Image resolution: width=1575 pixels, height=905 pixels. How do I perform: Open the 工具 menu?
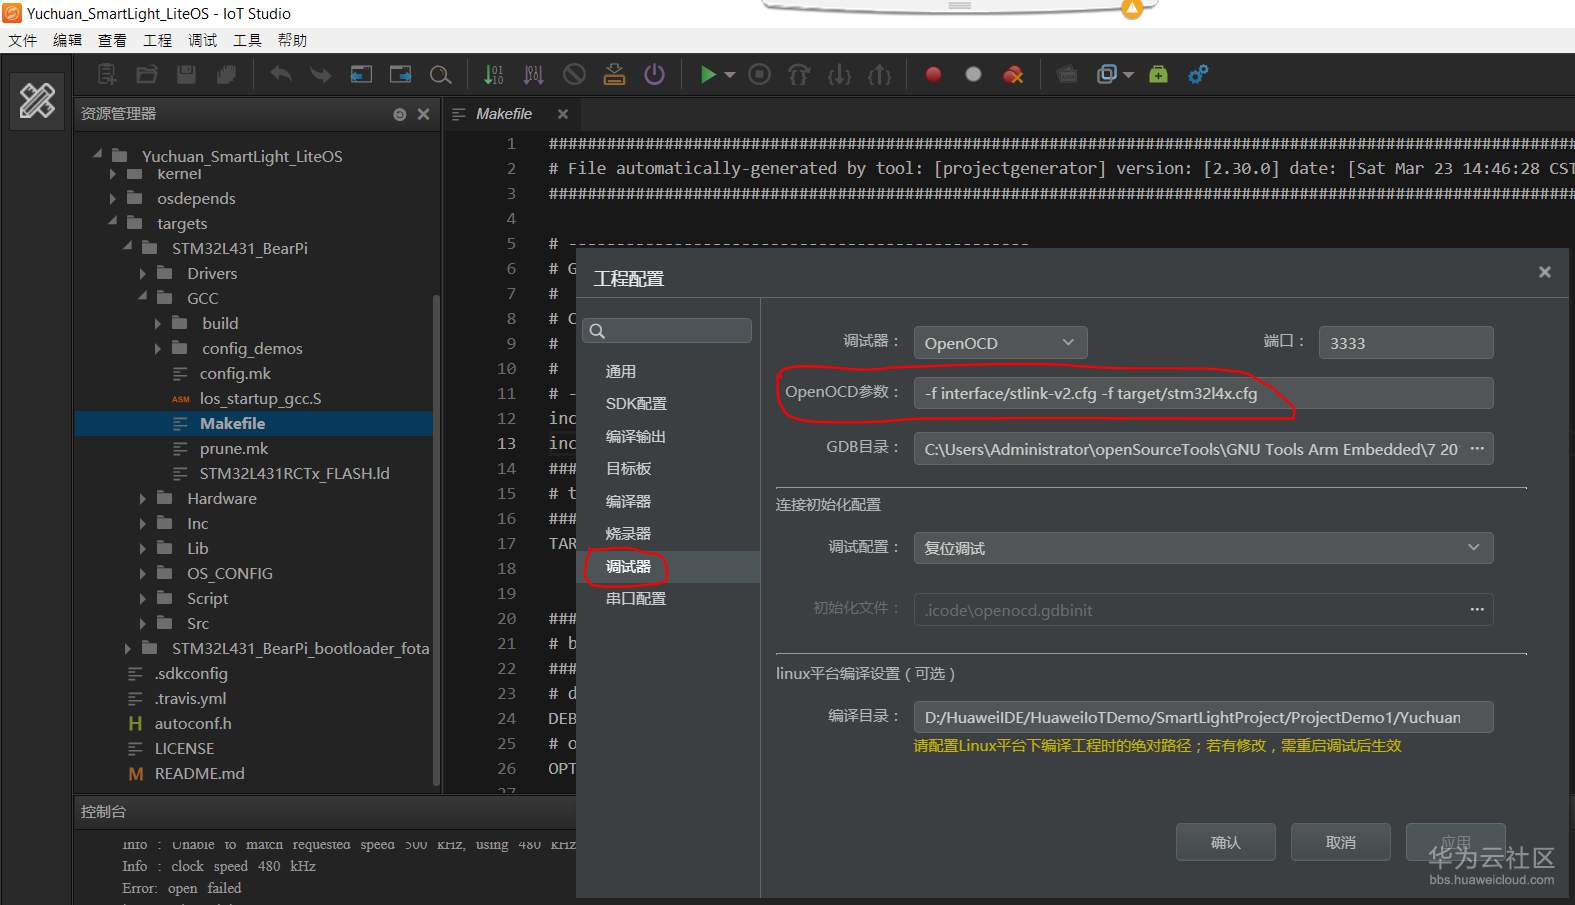[x=248, y=40]
